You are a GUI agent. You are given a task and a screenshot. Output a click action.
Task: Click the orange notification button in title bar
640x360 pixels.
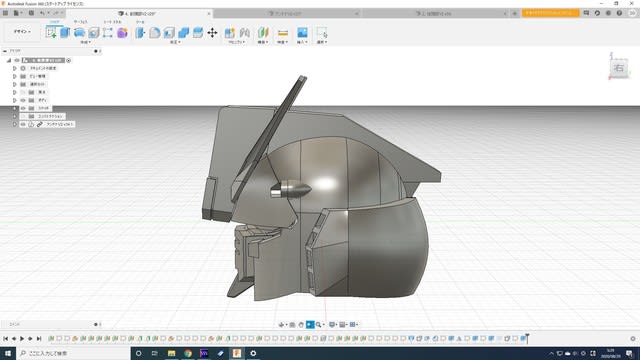550,13
